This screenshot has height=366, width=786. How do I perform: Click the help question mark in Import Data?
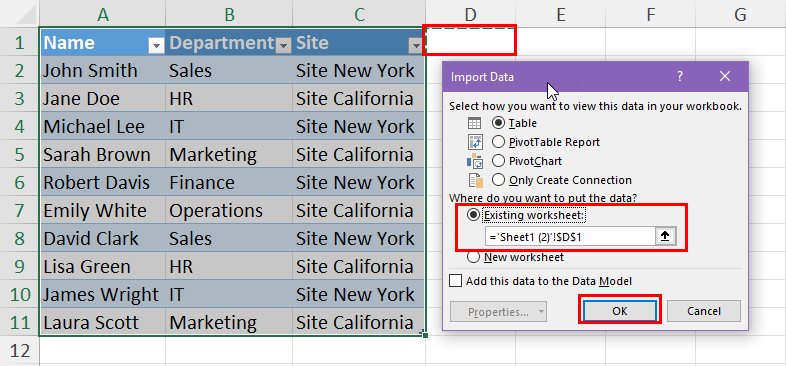[680, 77]
